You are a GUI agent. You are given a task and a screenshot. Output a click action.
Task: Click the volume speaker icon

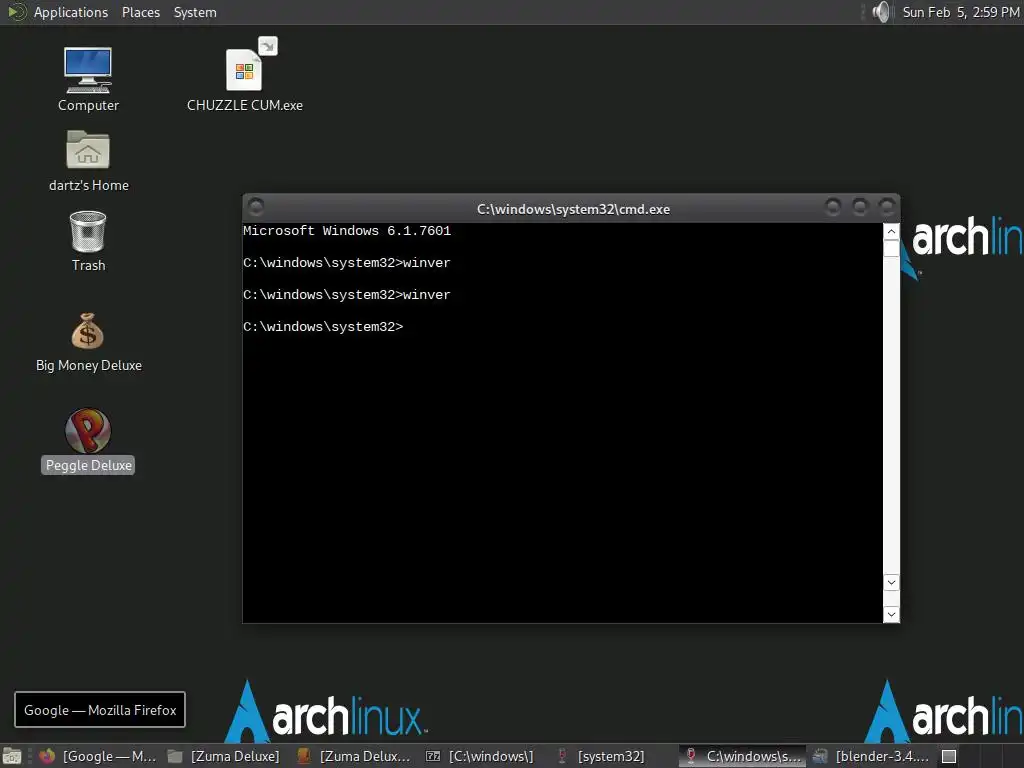tap(881, 12)
